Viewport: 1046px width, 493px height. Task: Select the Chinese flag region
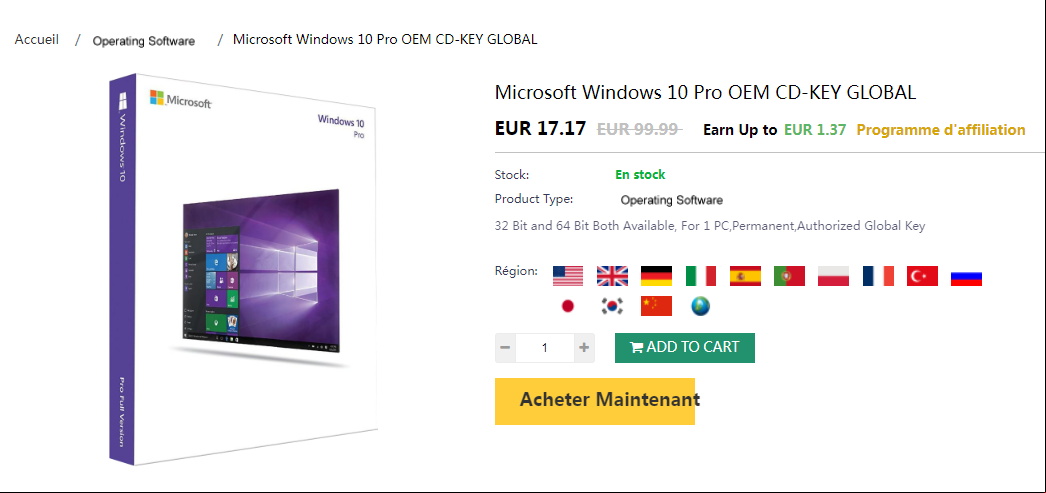tap(656, 306)
